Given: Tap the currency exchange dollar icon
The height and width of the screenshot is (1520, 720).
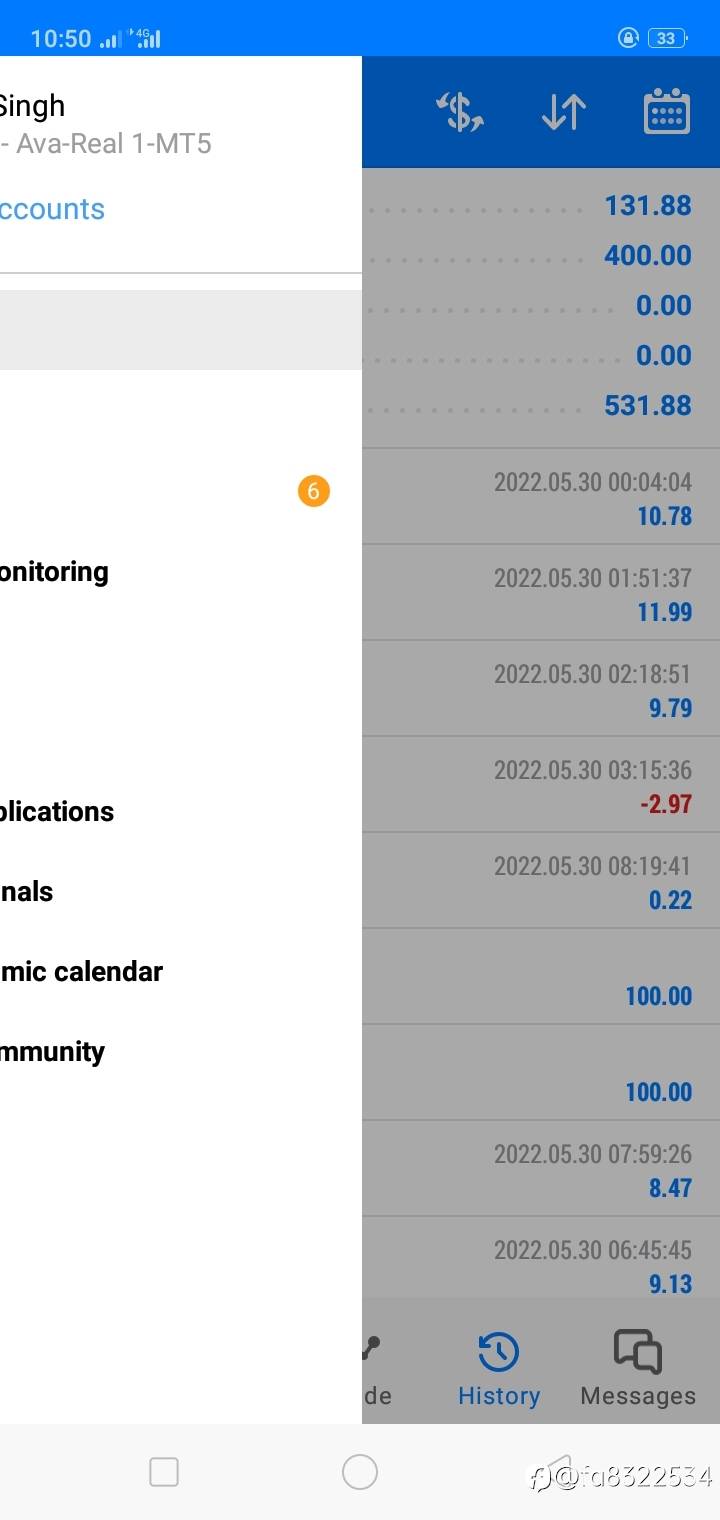Looking at the screenshot, I should [460, 112].
